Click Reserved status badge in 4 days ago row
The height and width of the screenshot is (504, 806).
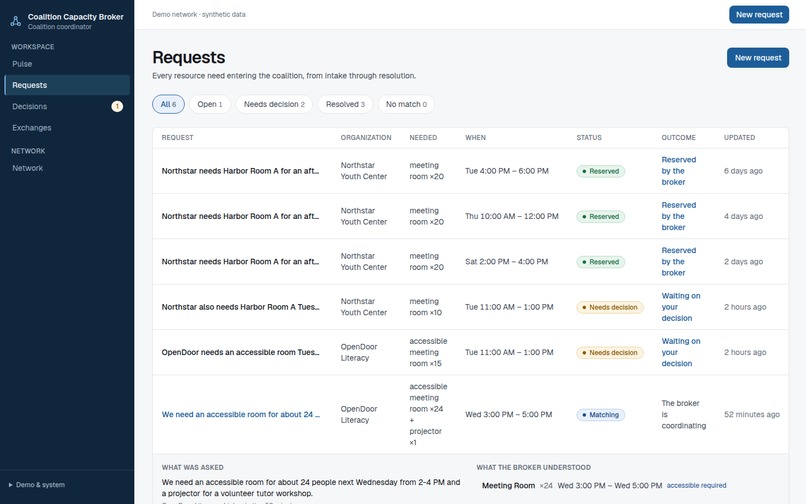click(x=600, y=217)
